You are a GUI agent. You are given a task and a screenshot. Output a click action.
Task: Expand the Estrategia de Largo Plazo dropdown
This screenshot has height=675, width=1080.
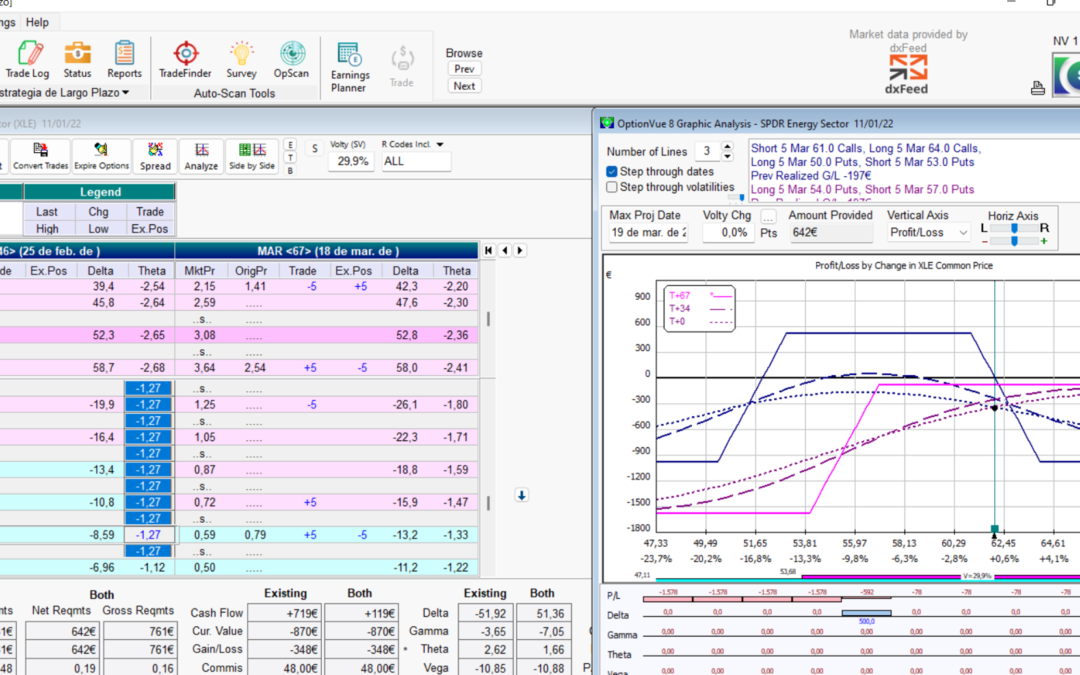pos(126,92)
